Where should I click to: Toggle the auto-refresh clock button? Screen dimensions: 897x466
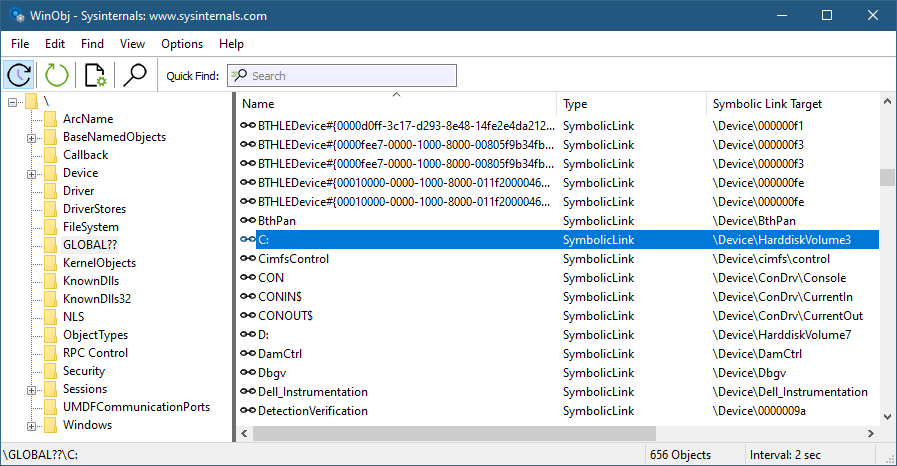(20, 75)
